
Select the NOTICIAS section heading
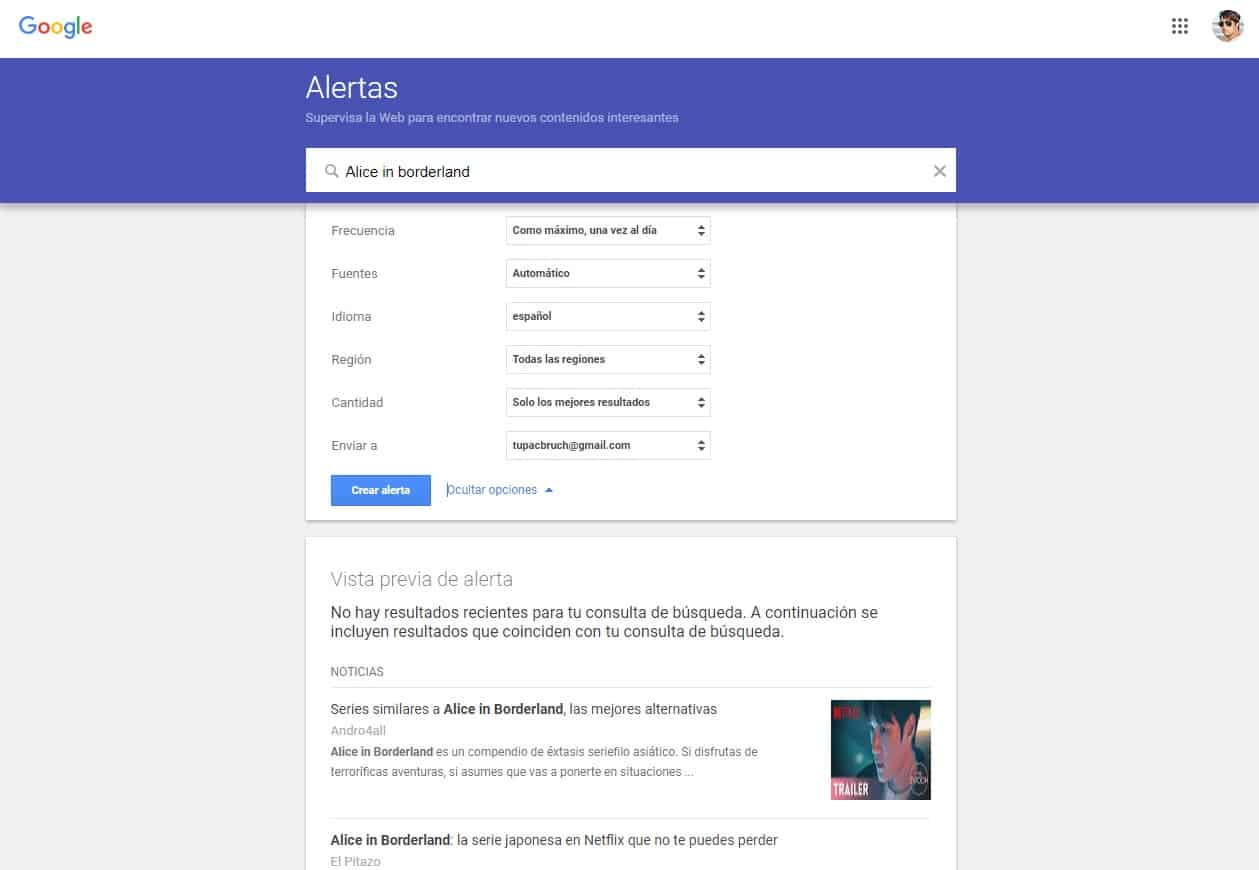(x=357, y=671)
